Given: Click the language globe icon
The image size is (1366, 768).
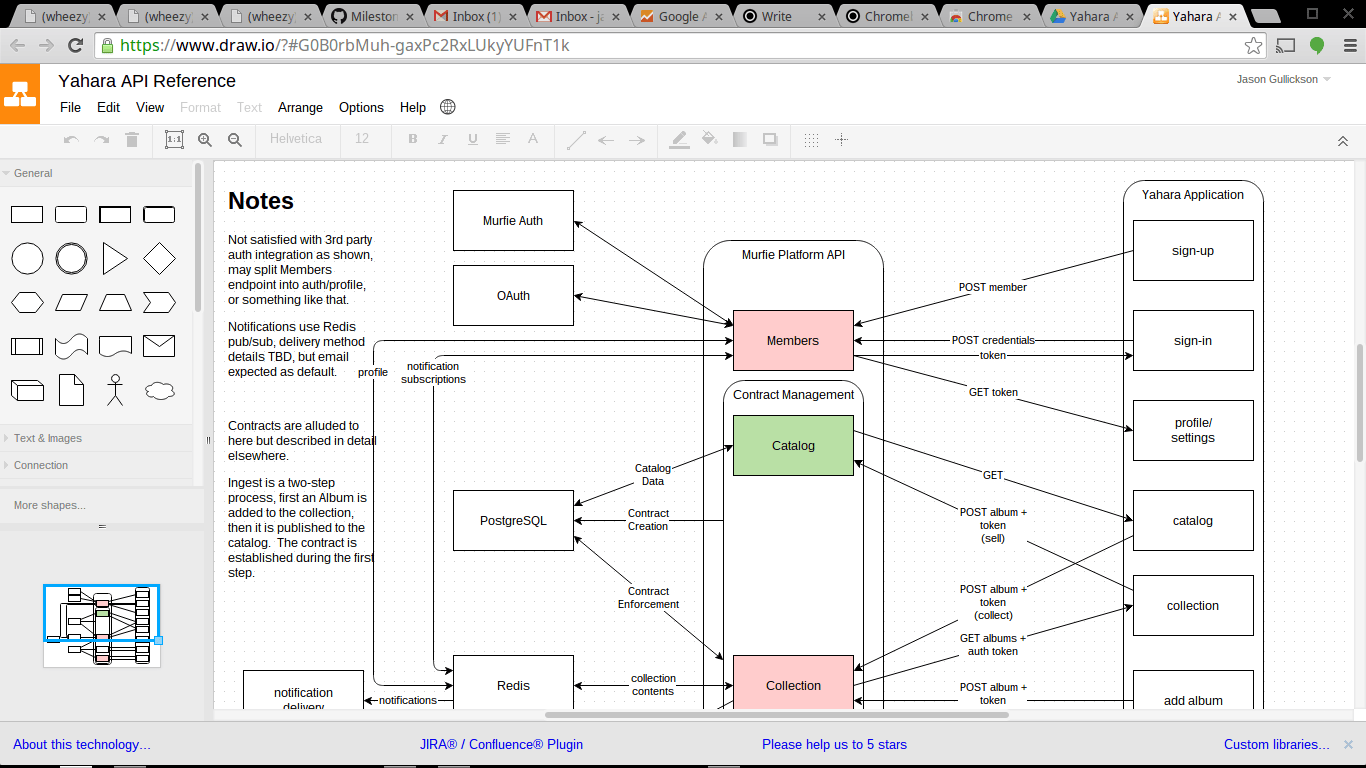Looking at the screenshot, I should [x=448, y=107].
